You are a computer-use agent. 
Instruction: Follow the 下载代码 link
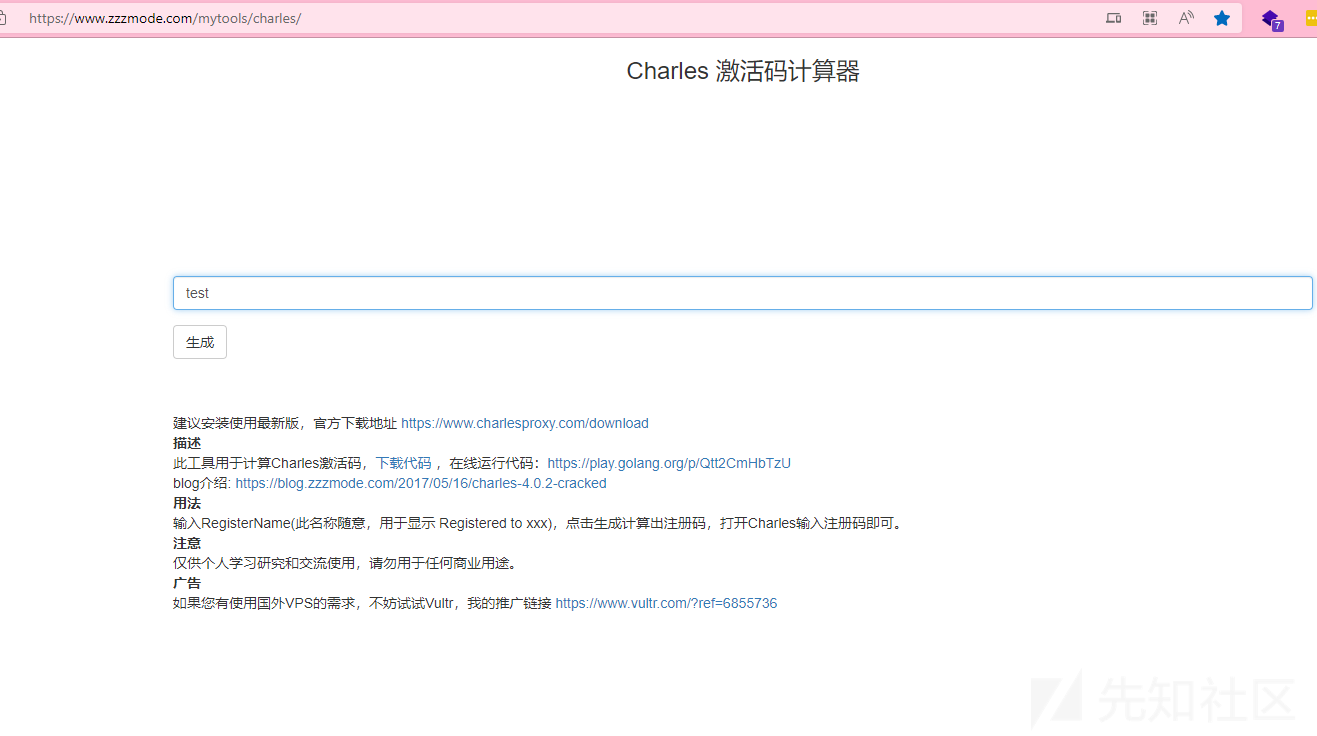point(403,463)
